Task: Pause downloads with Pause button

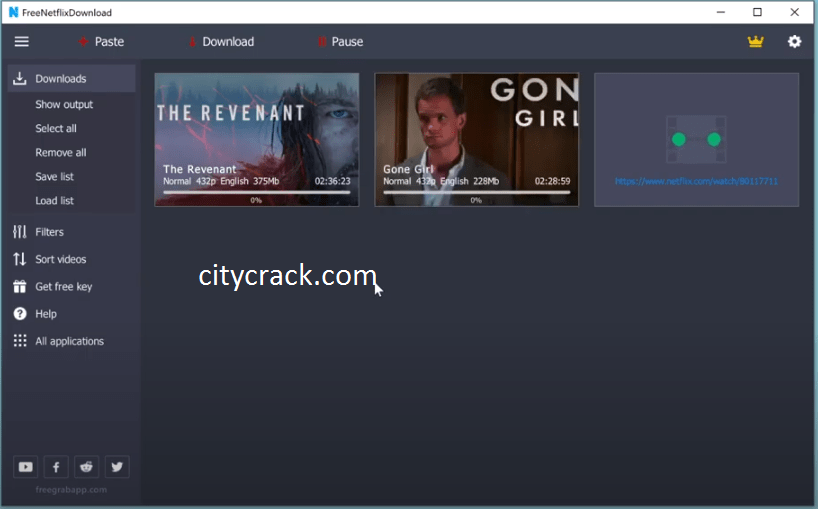Action: [x=341, y=42]
